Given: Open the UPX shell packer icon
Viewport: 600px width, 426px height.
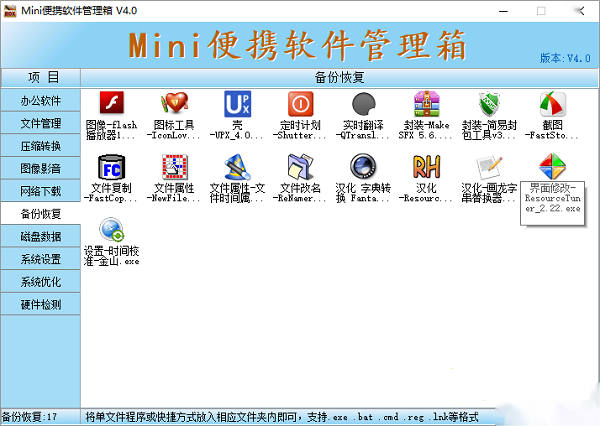Looking at the screenshot, I should tap(237, 104).
